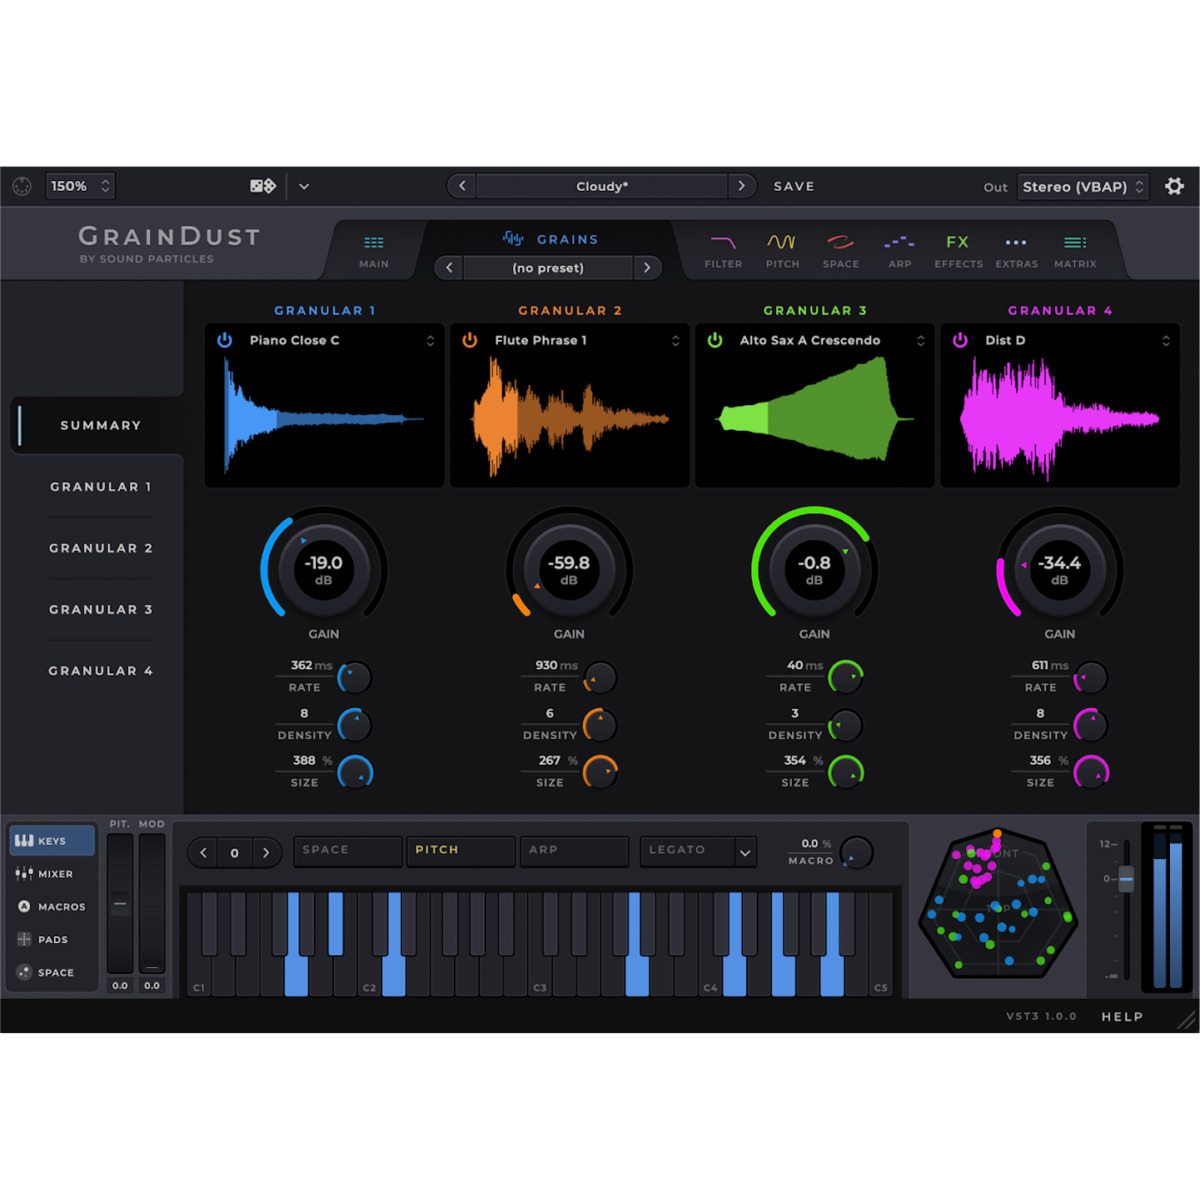Toggle power for Dist D granular
The height and width of the screenshot is (1200, 1200).
[960, 340]
